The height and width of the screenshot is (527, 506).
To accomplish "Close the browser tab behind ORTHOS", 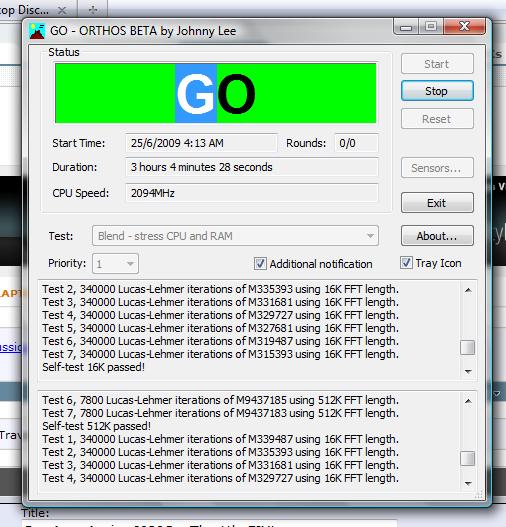I will coord(62,10).
